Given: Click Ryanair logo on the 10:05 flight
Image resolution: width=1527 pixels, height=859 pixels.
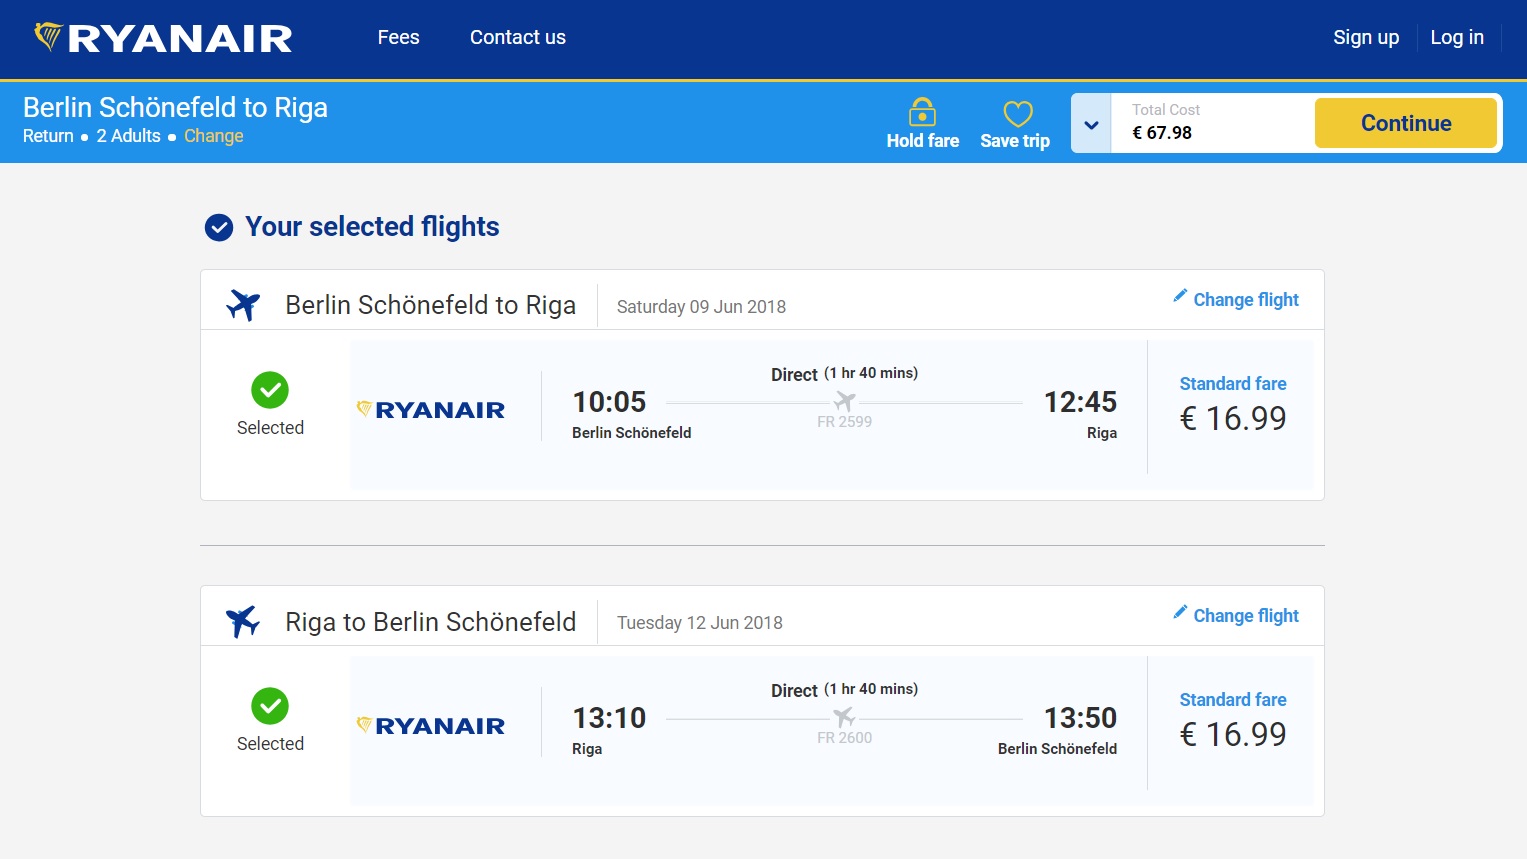Looking at the screenshot, I should [x=431, y=409].
